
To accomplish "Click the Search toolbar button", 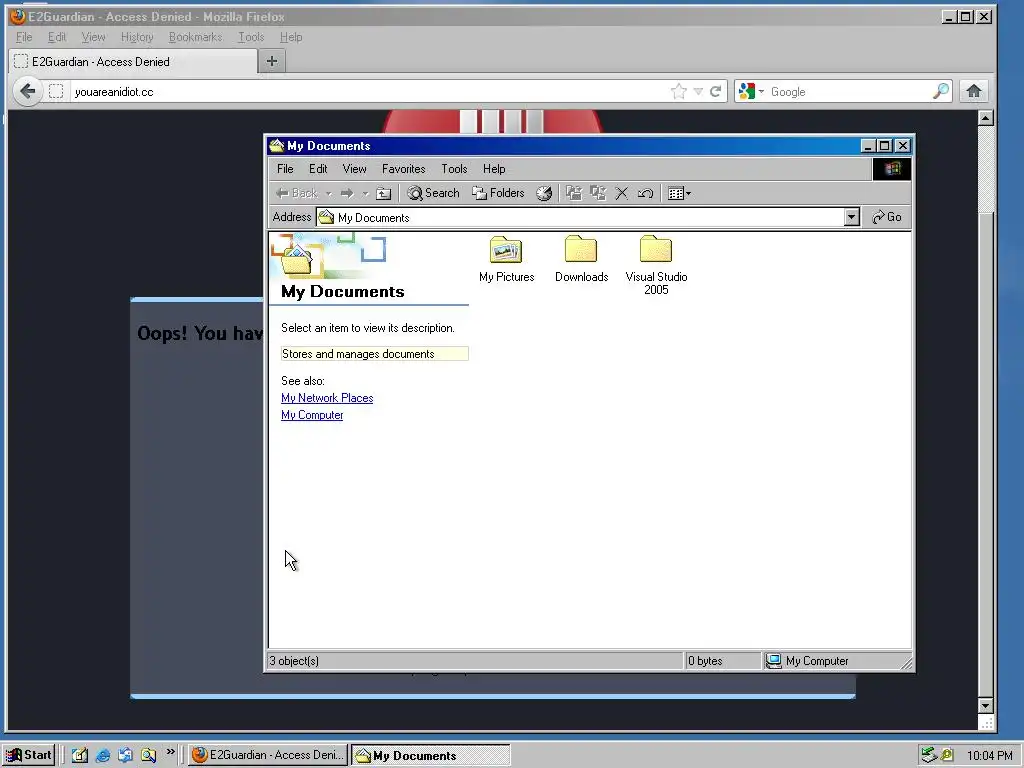I will click(433, 193).
